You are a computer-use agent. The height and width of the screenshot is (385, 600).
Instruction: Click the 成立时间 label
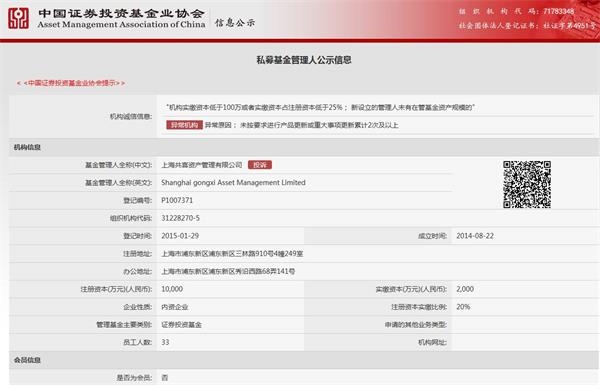tap(432, 236)
